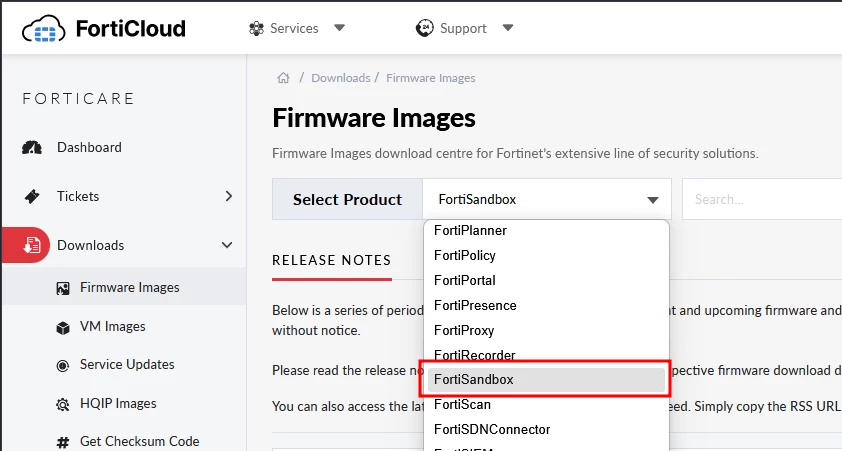Click the Firmware Images breadcrumb link

point(431,78)
